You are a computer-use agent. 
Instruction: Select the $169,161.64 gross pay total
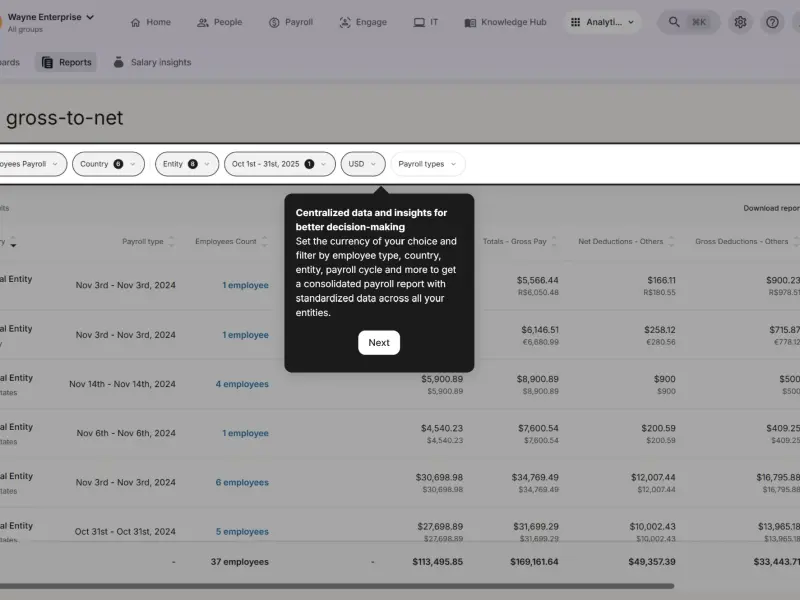coord(534,562)
